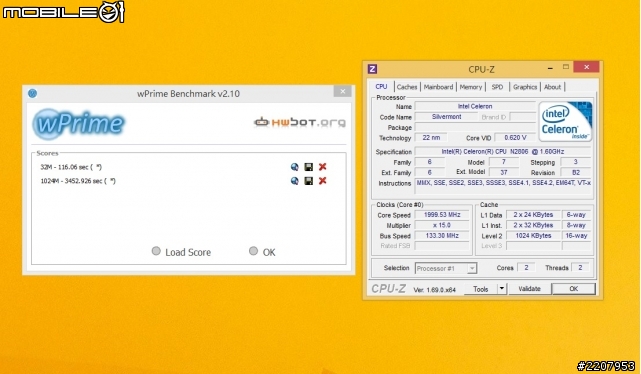This screenshot has width=641, height=374.
Task: Click the Bus Speed 133.30 MHz value
Action: click(x=442, y=236)
